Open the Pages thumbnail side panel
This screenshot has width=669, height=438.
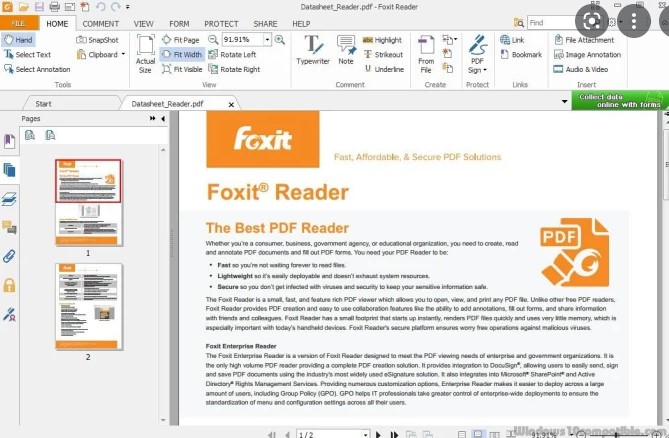pyautogui.click(x=9, y=170)
